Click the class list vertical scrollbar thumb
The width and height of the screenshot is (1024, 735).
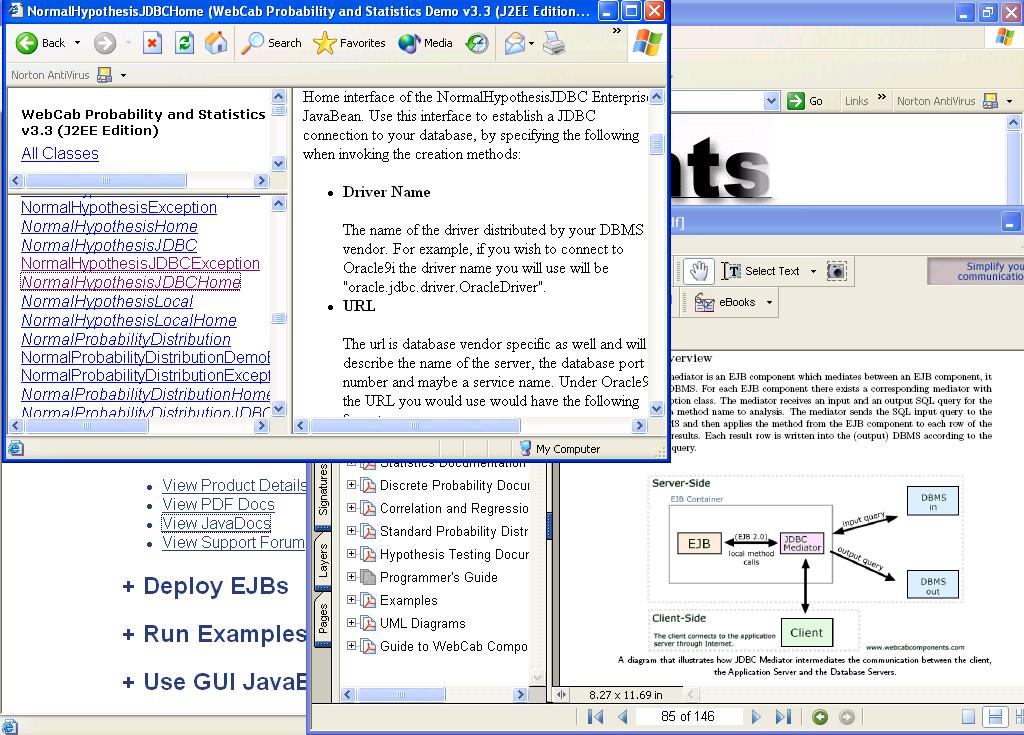tap(278, 318)
